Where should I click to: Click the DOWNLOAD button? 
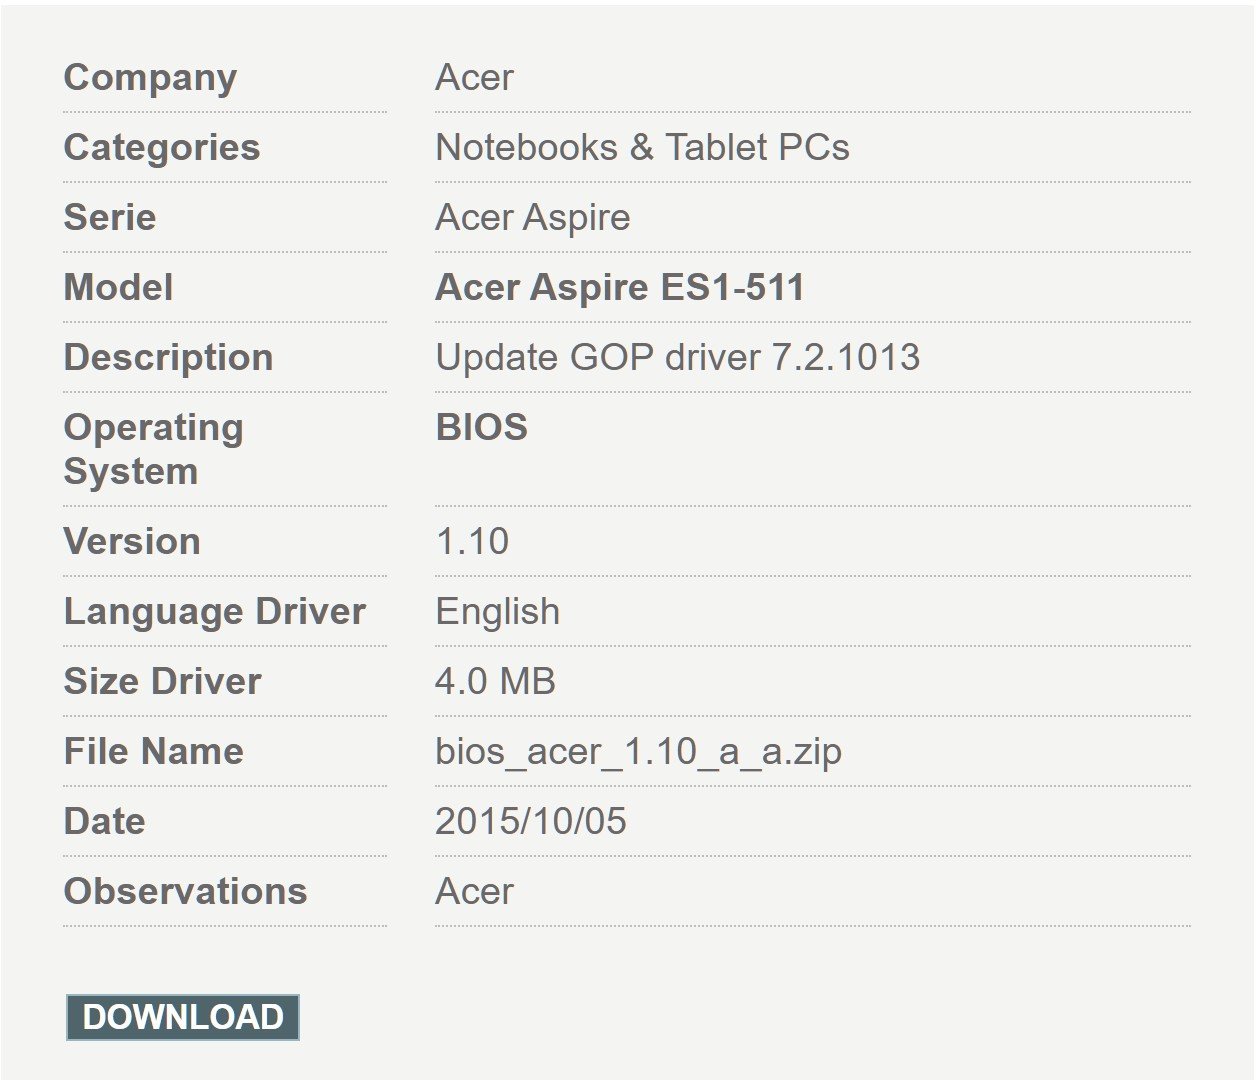click(183, 1017)
